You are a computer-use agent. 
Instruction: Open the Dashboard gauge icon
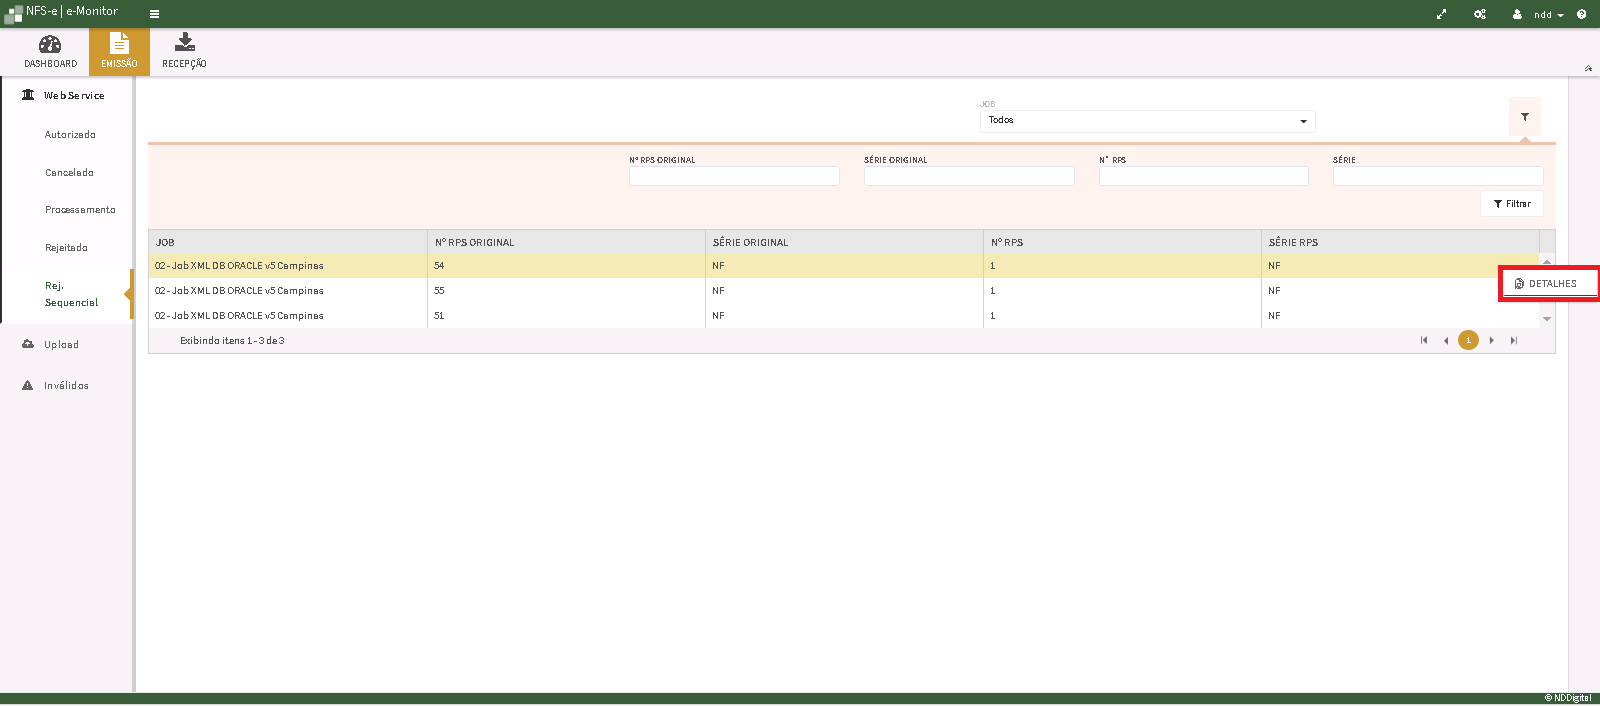(x=50, y=45)
